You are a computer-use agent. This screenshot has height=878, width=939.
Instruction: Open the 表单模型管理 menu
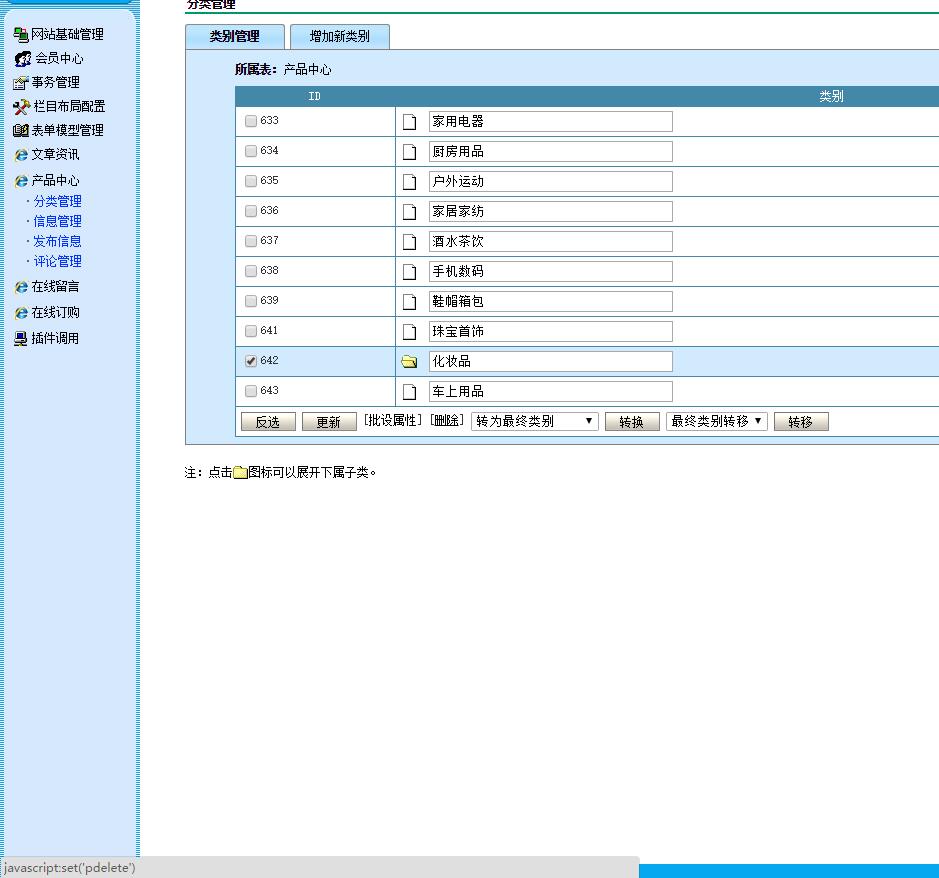68,131
